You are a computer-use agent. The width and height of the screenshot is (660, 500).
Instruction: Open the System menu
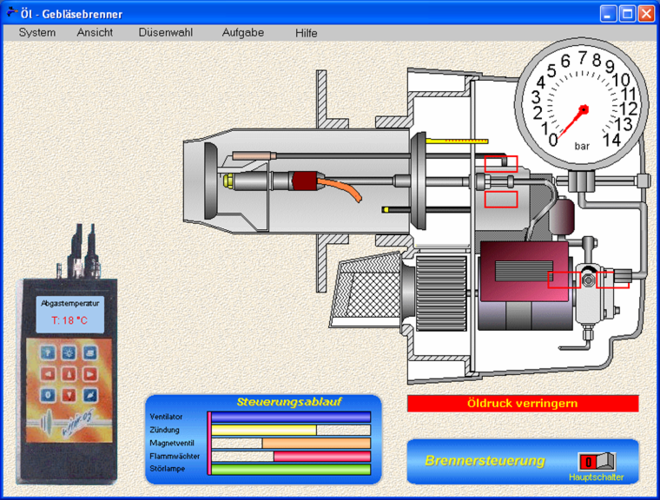(x=37, y=32)
